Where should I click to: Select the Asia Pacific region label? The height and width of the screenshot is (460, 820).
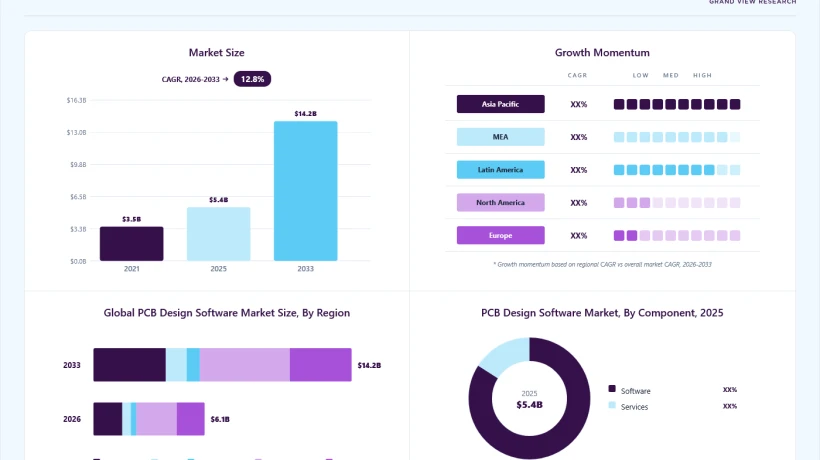point(500,104)
